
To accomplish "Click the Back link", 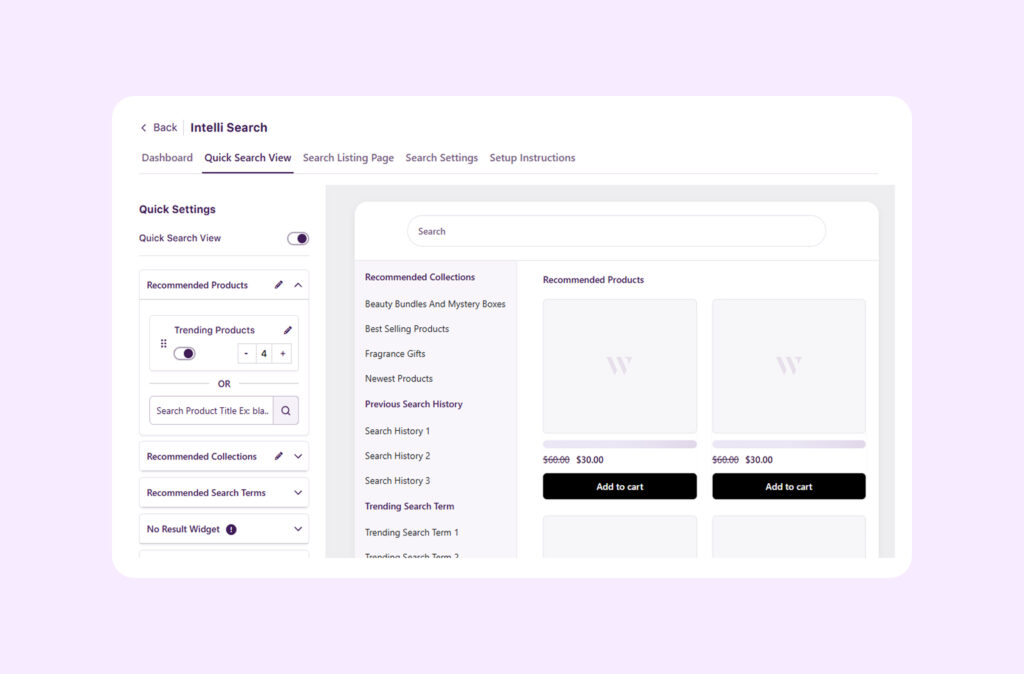I will tap(163, 127).
